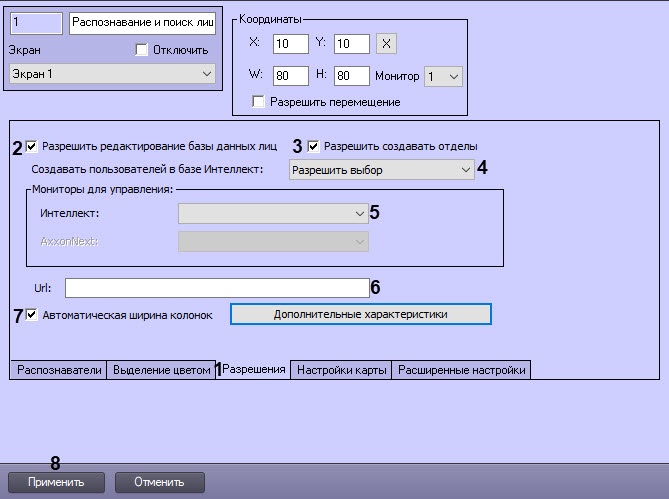Open the Разрешить выбор dropdown
The width and height of the screenshot is (669, 499).
(381, 170)
